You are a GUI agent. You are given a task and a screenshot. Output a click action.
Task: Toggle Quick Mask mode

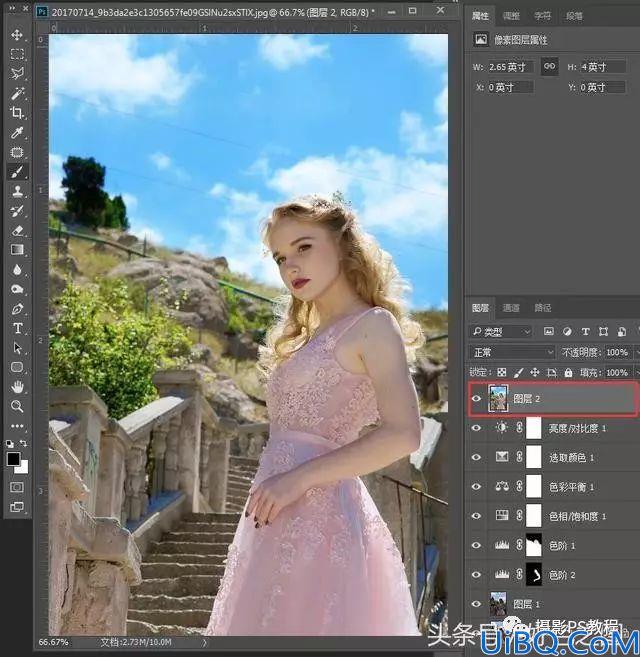click(17, 487)
